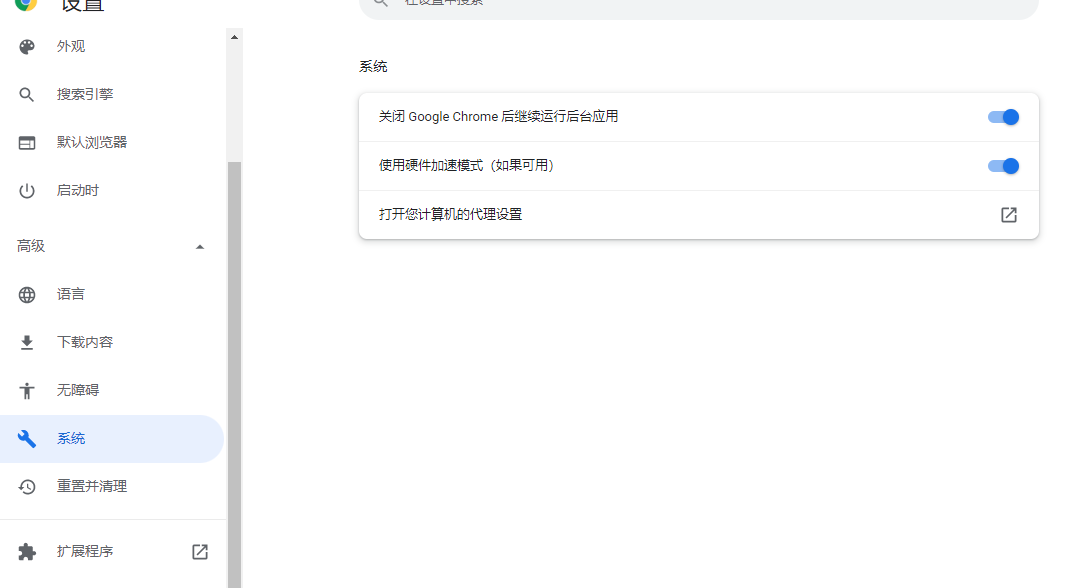The width and height of the screenshot is (1068, 588).
Task: Open the 语言 settings section
Action: point(112,294)
